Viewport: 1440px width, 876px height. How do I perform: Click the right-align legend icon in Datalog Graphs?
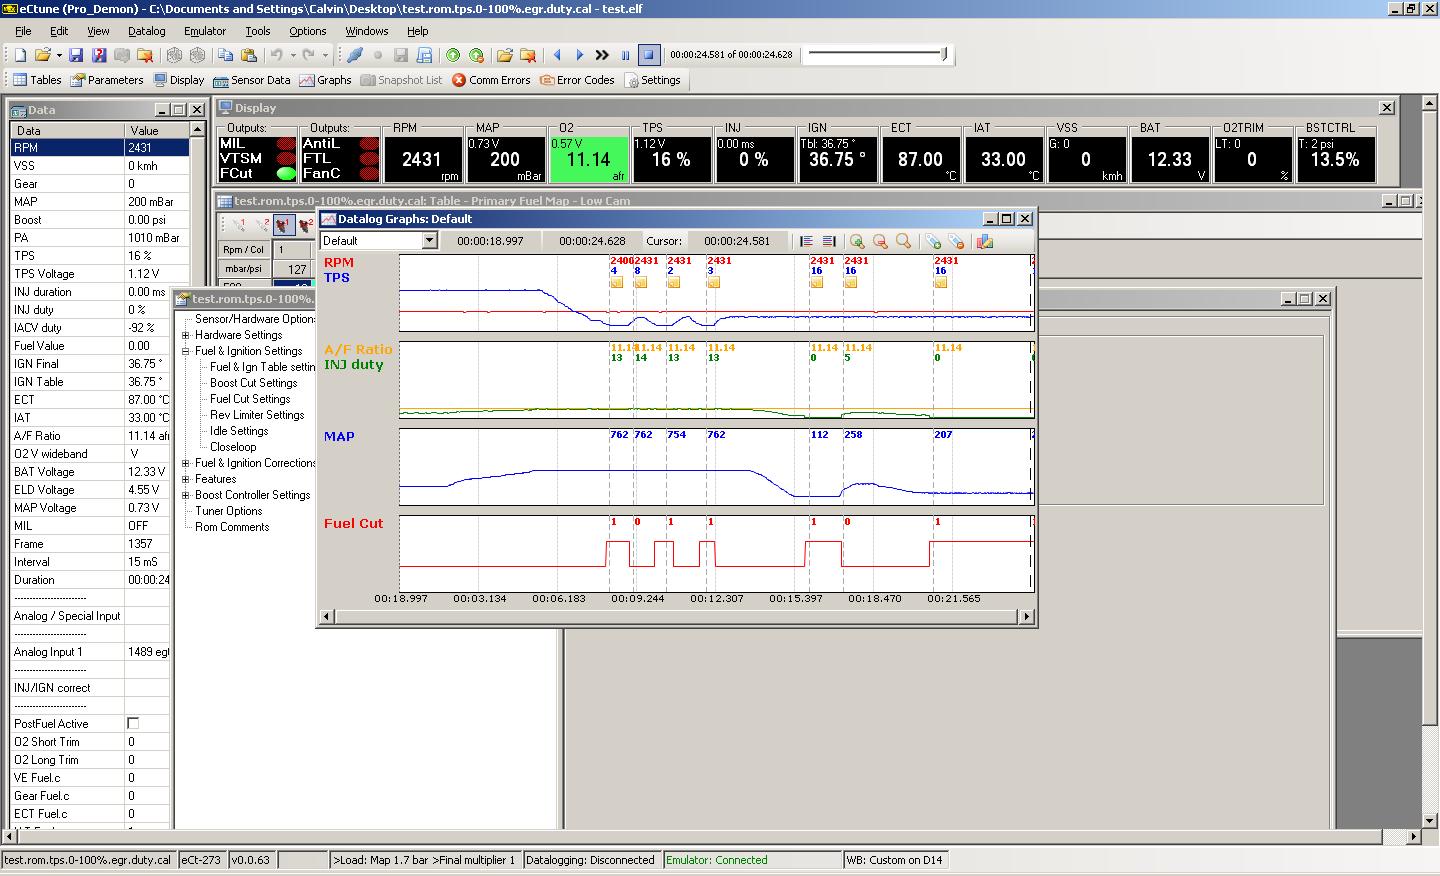pos(829,241)
